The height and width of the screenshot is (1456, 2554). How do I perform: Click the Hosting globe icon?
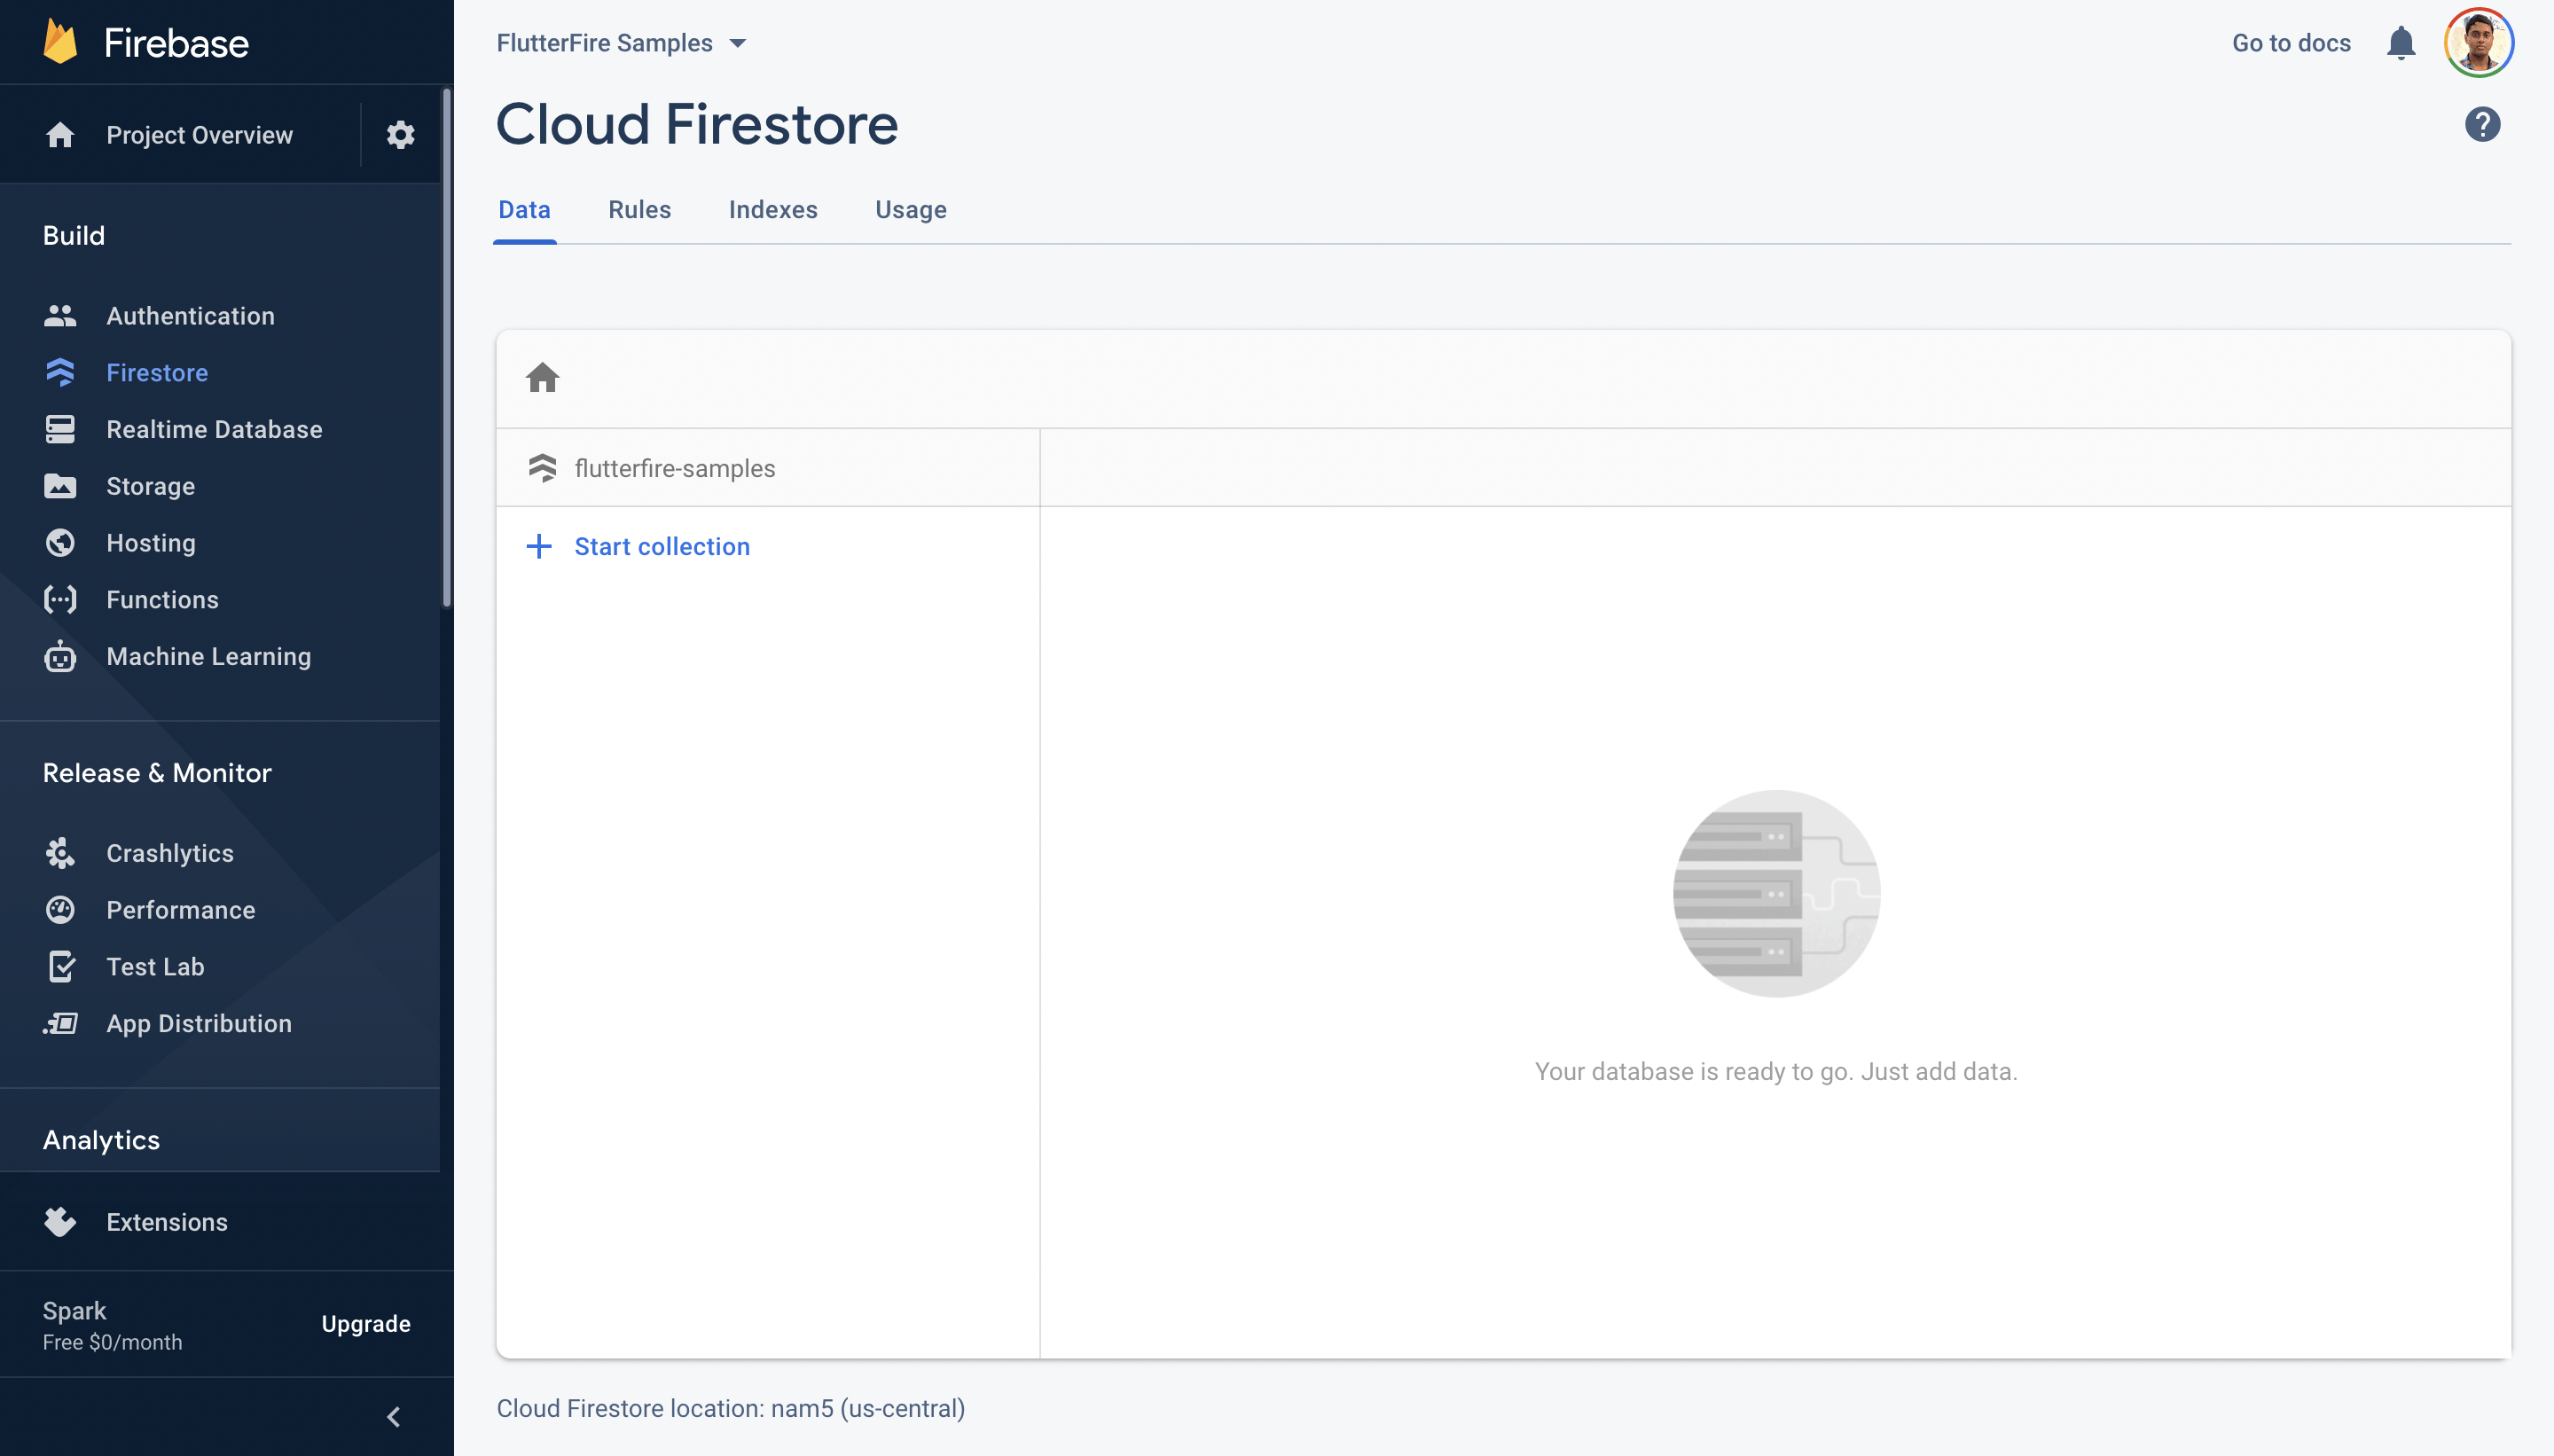[x=60, y=543]
